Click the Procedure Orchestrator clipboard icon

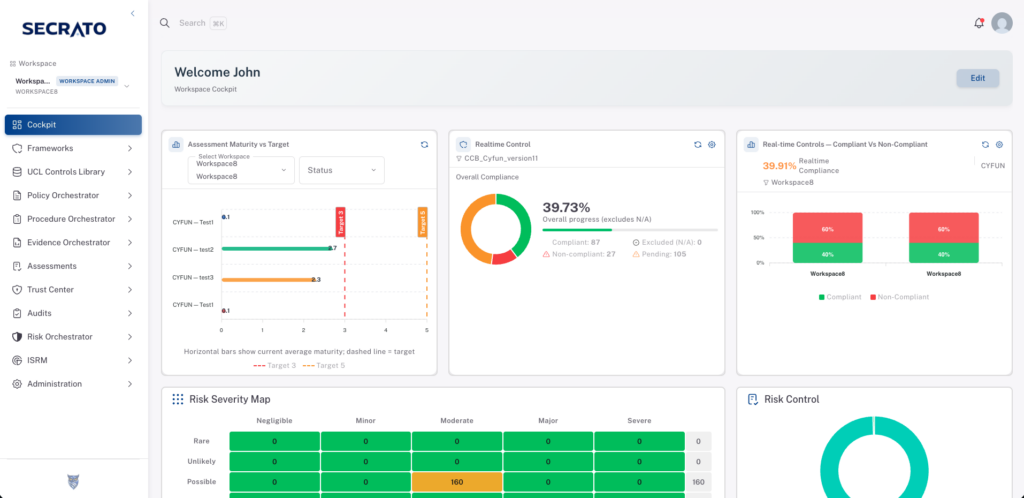coord(17,219)
